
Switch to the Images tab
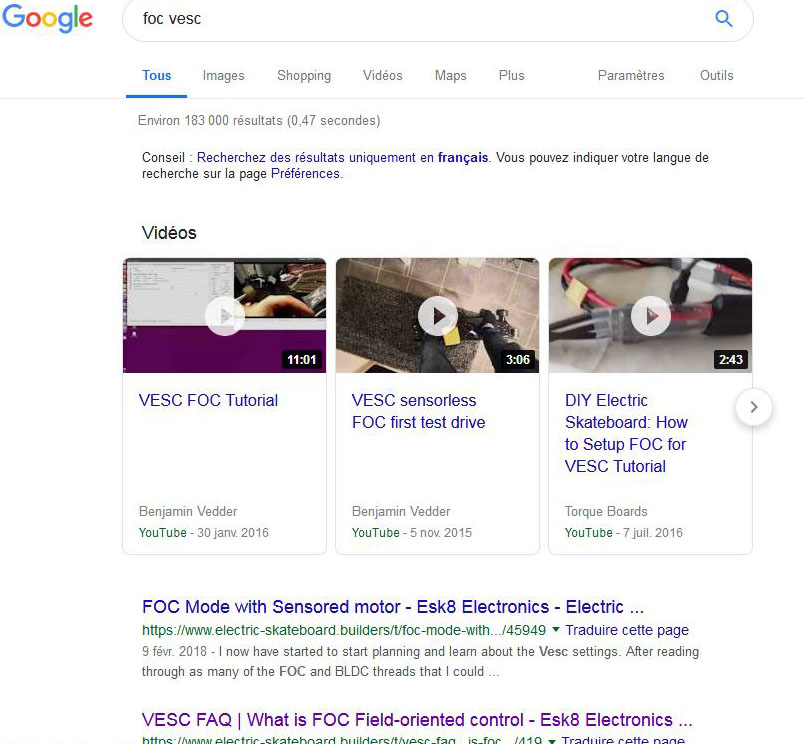223,75
